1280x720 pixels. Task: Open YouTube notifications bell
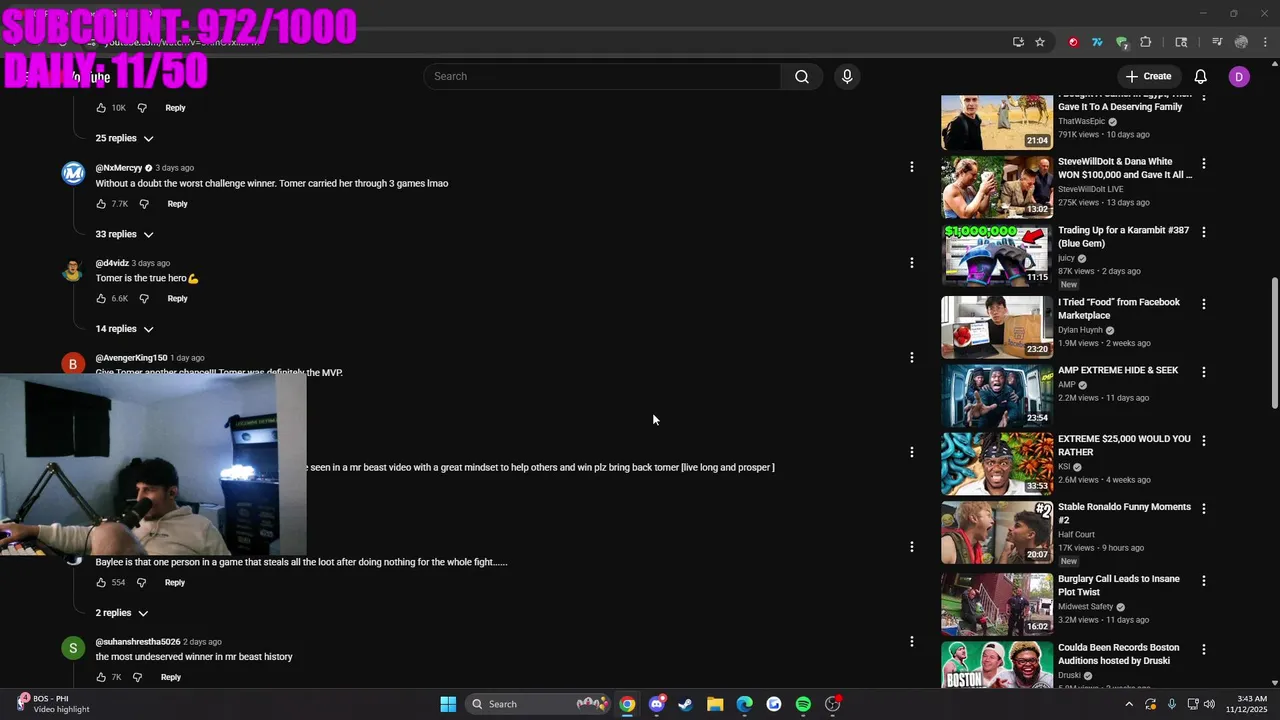click(1201, 76)
